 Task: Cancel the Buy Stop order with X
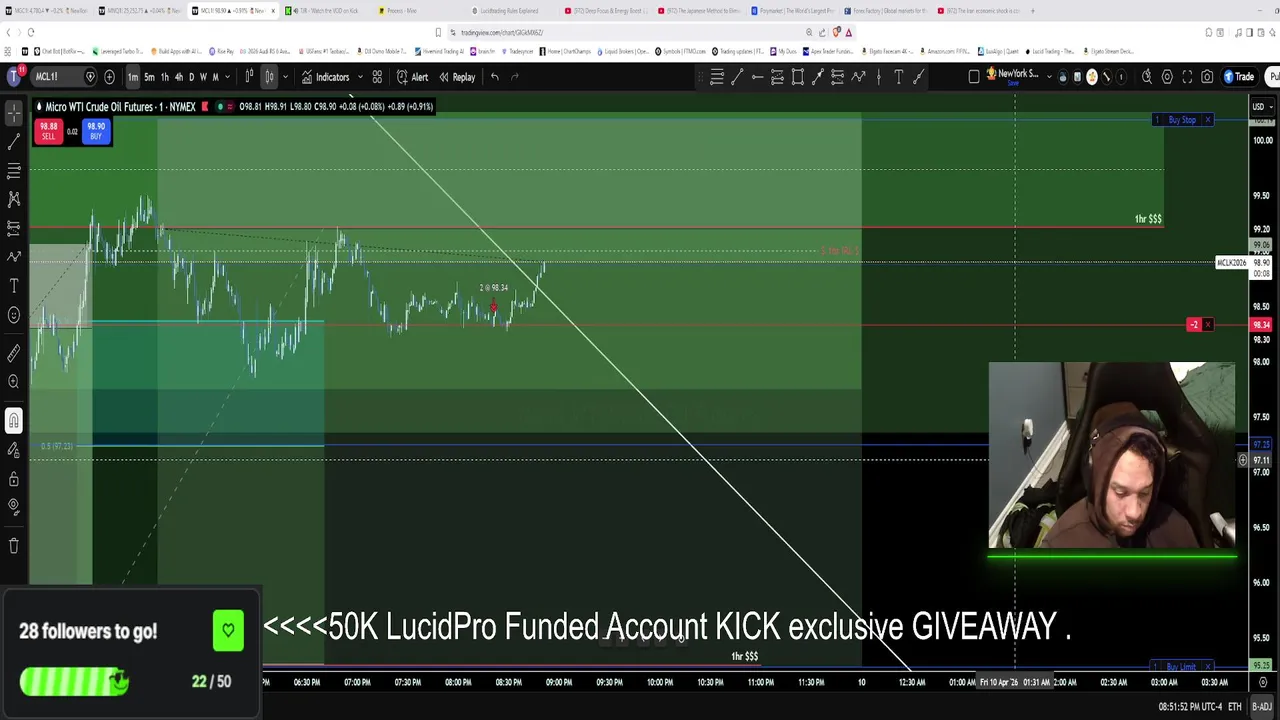click(1207, 120)
